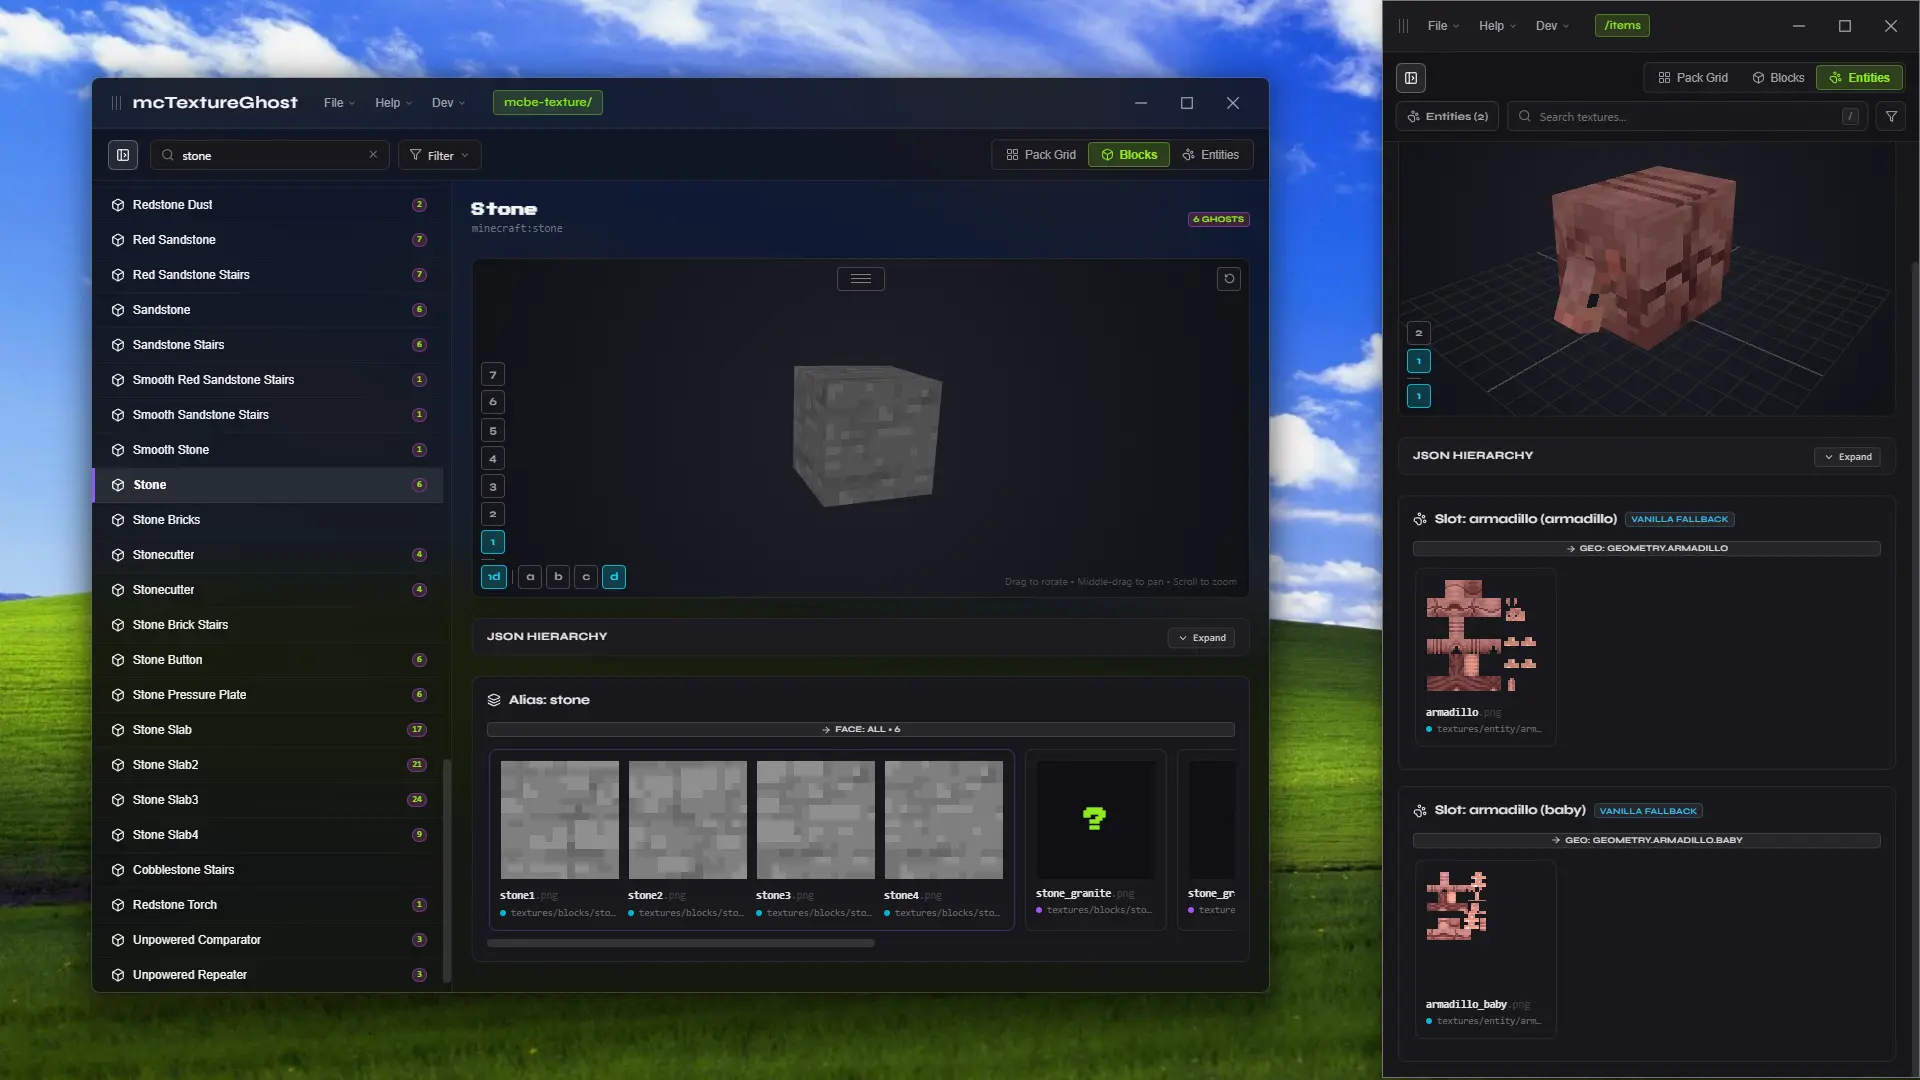Image resolution: width=1920 pixels, height=1080 pixels.
Task: Reset the stone 3D preview view
Action: (1229, 279)
